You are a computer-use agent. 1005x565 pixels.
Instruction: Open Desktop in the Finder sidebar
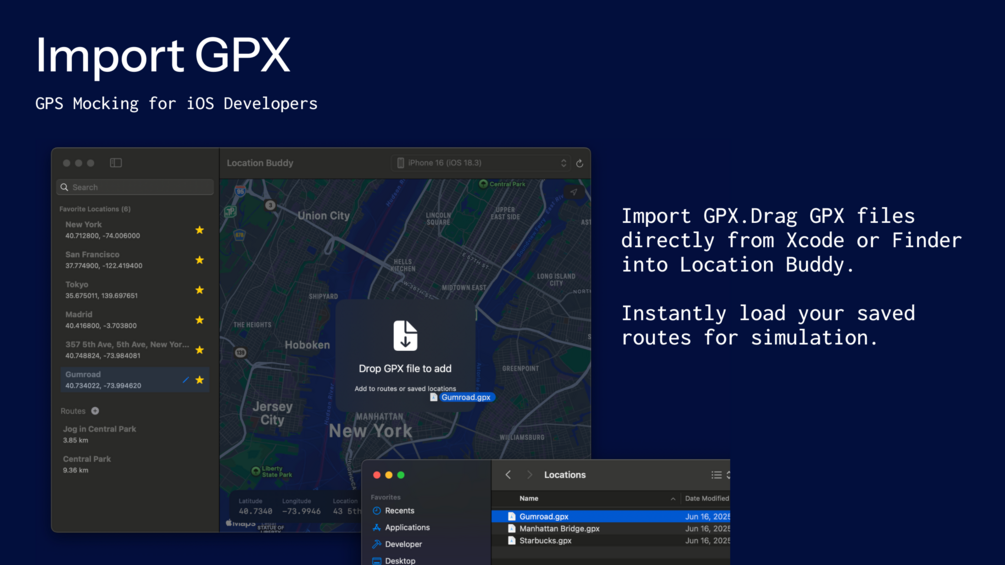pos(394,561)
